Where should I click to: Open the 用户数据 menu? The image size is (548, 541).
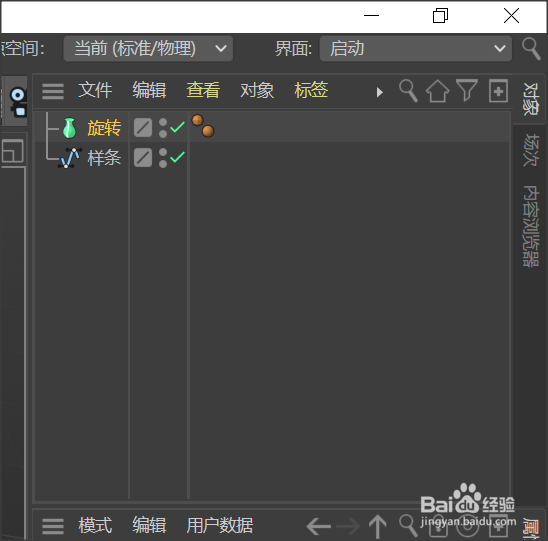219,526
